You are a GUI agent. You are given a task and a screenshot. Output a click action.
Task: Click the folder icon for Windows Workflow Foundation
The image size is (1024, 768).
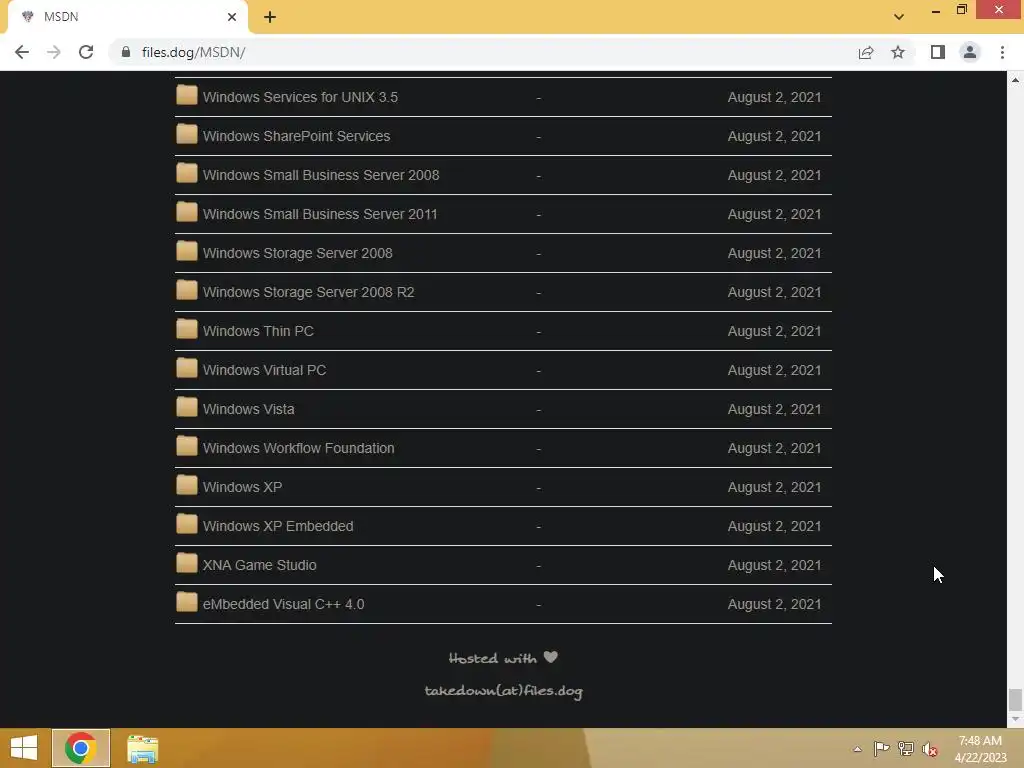coord(187,447)
